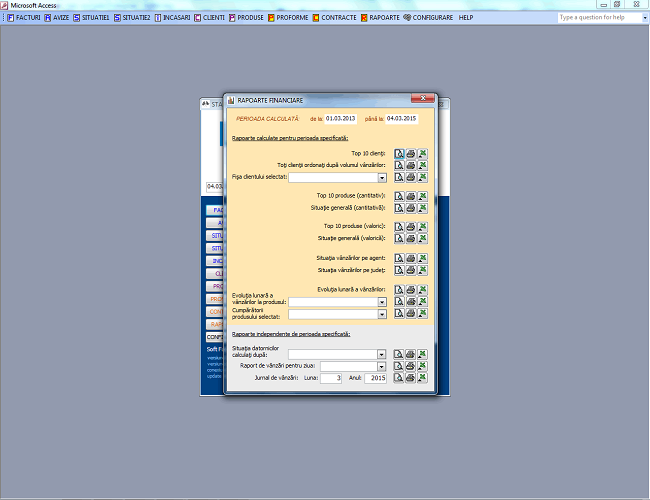Print Raport de vânzări pentru ziua
Viewport: 650px width, 500px height.
pyautogui.click(x=410, y=366)
